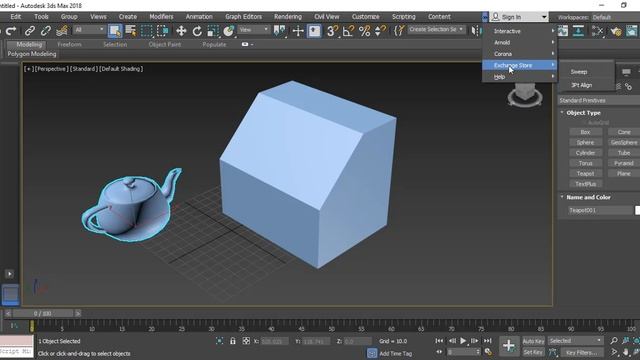Select the Unlink Selection icon
This screenshot has width=640, height=360.
46,31
